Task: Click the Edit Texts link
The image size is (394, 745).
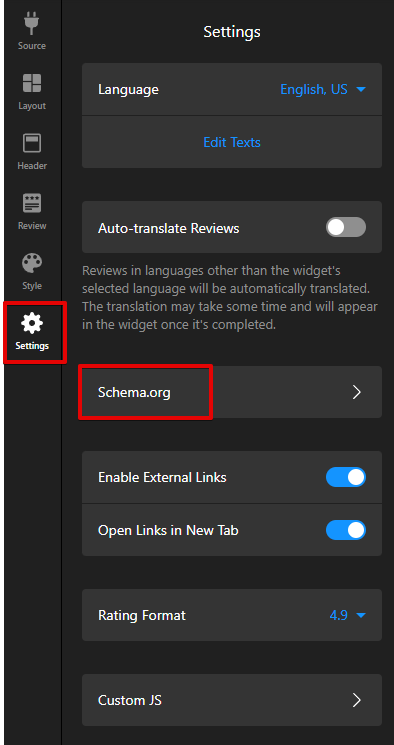Action: (232, 142)
